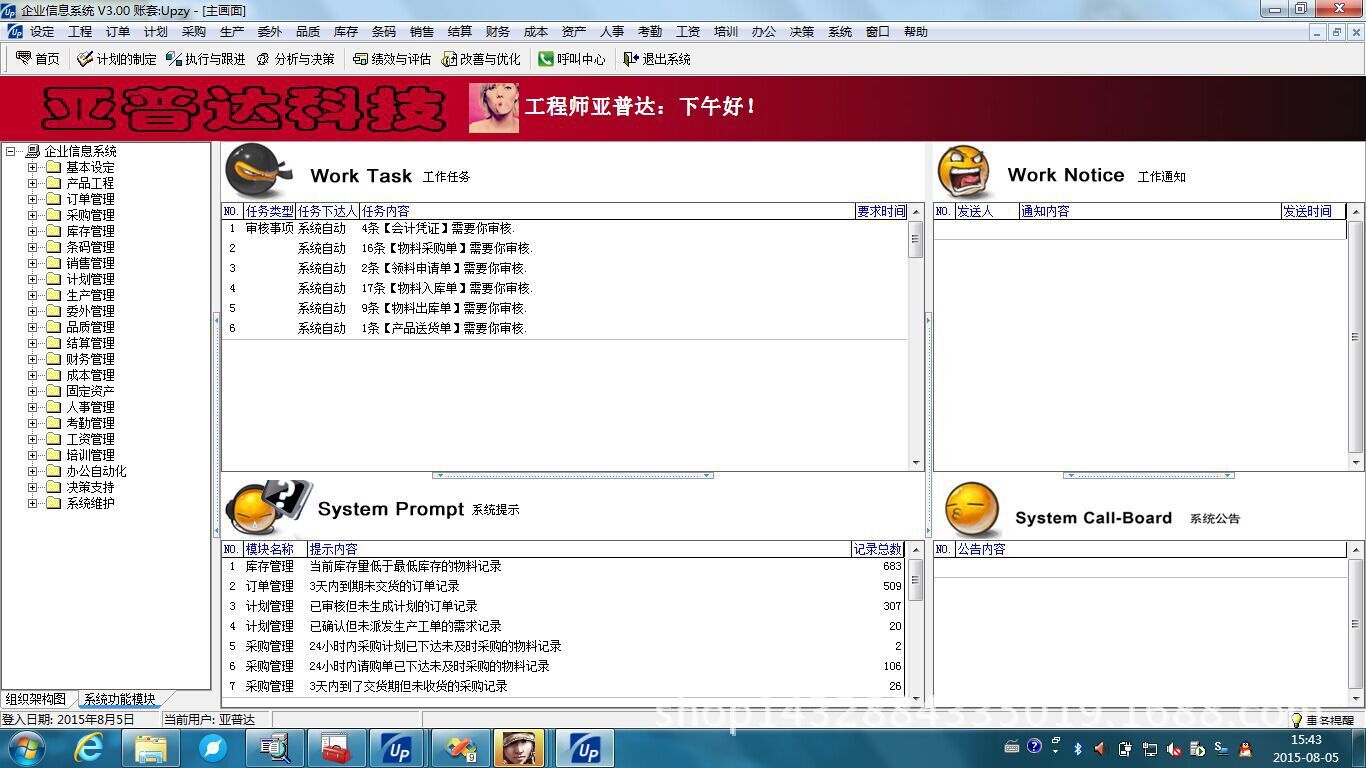Click the 改善与优化 optimization toolbar icon
Viewport: 1366px width, 768px height.
481,58
